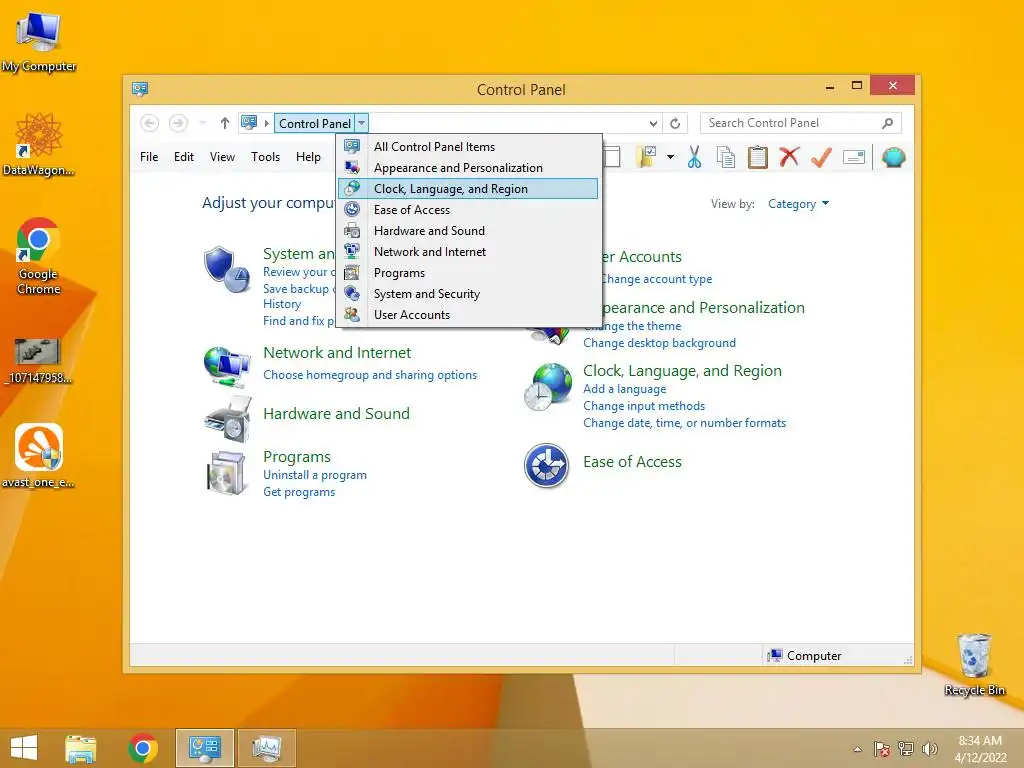
Task: Open the Help menu
Action: (x=308, y=157)
